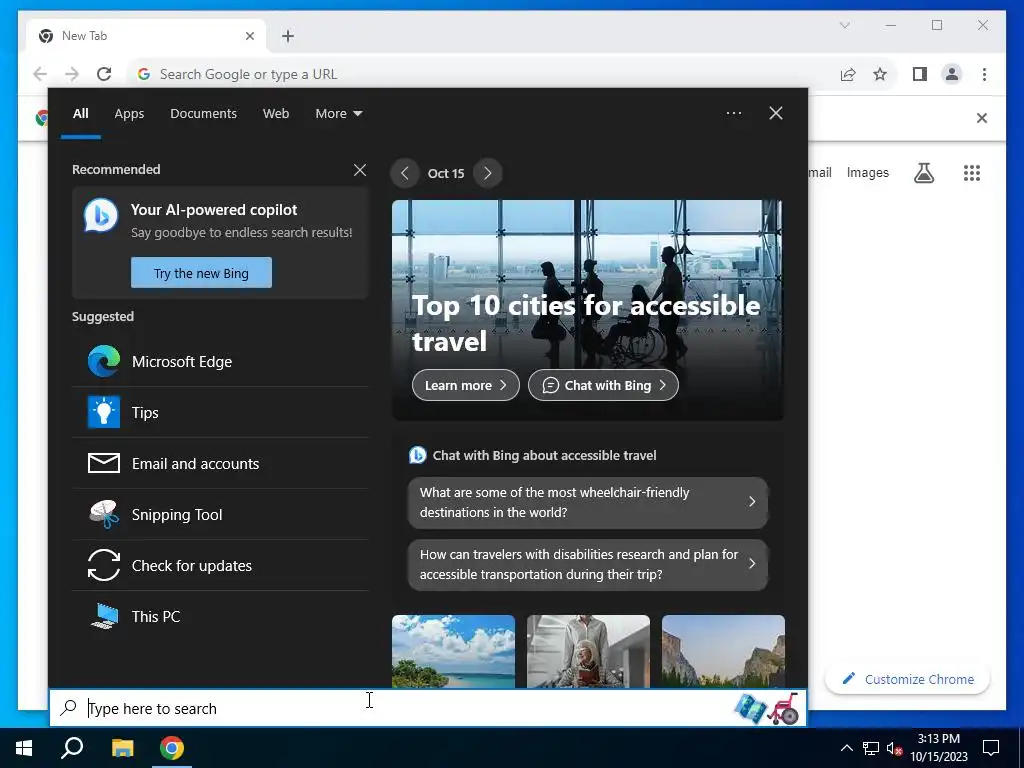Open the Chrome profile avatar
Screen dimensions: 1024x768
(x=952, y=74)
